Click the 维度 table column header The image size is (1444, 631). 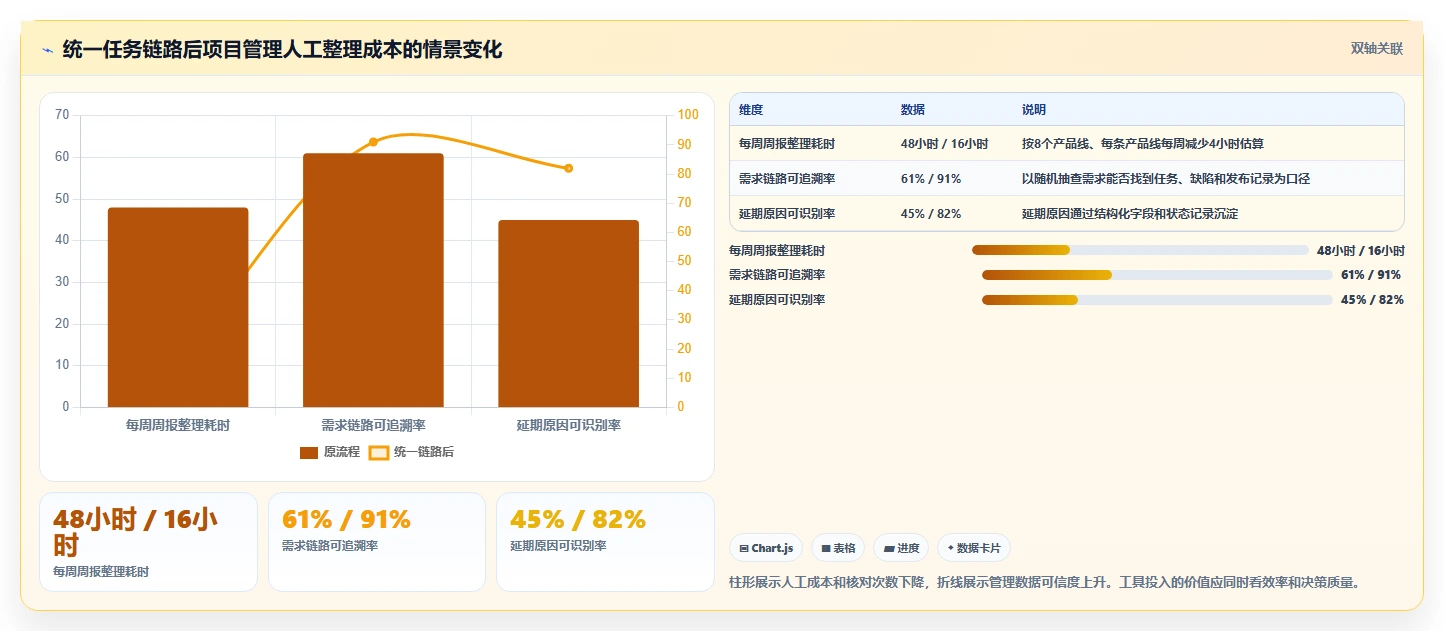click(751, 110)
